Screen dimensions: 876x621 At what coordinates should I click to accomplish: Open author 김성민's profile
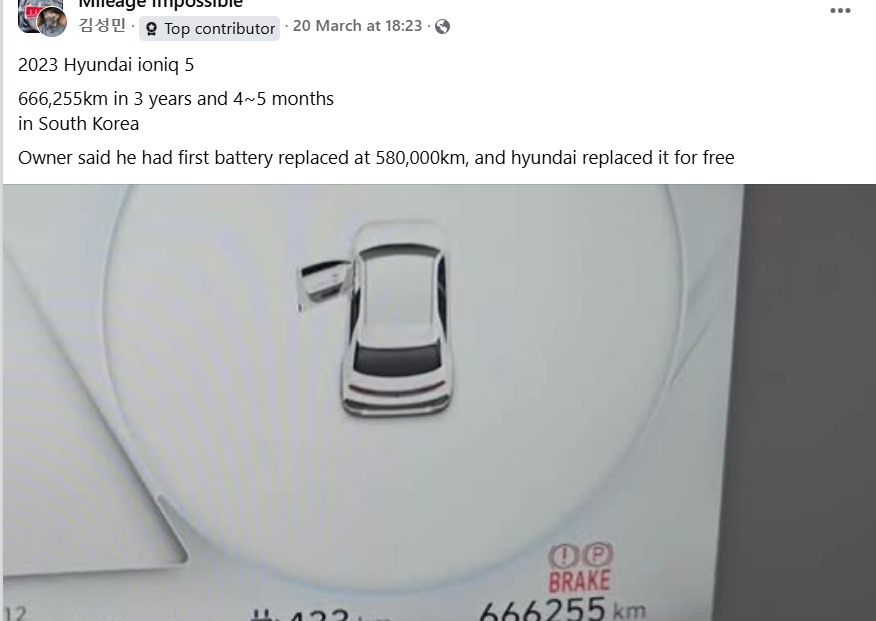click(x=102, y=26)
